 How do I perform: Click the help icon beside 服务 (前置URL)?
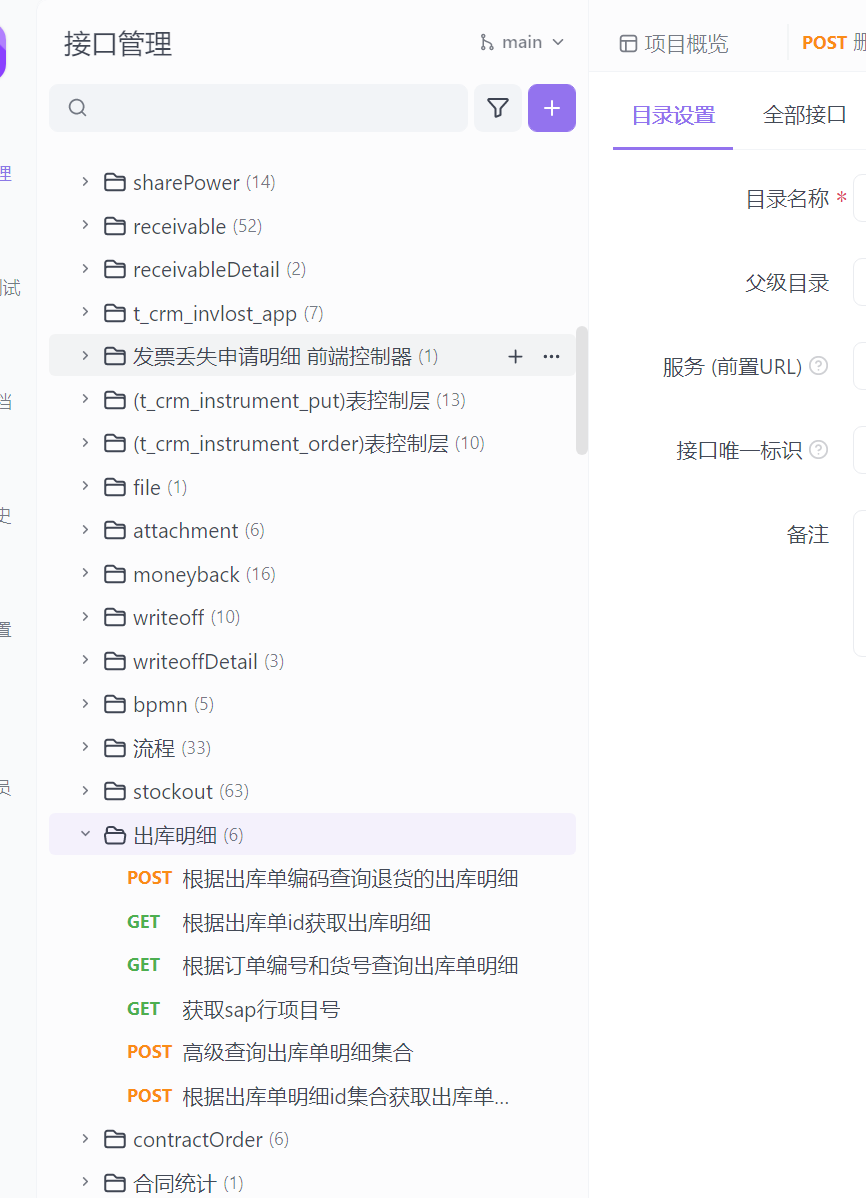click(x=818, y=366)
